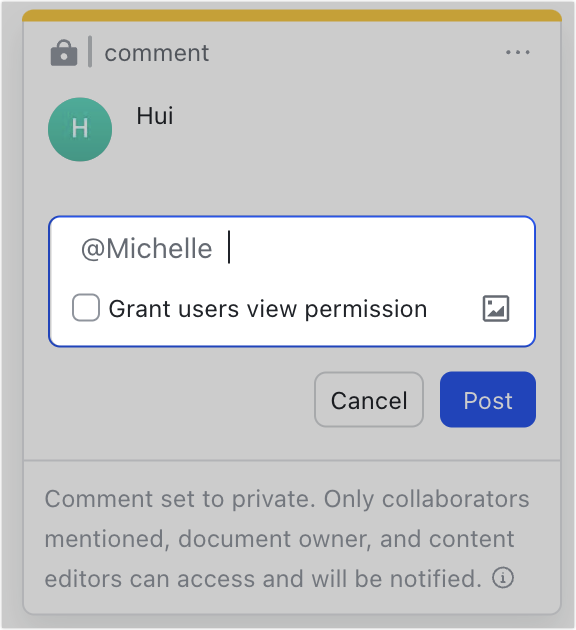The width and height of the screenshot is (576, 630).
Task: Cancel the comment
Action: pos(369,400)
